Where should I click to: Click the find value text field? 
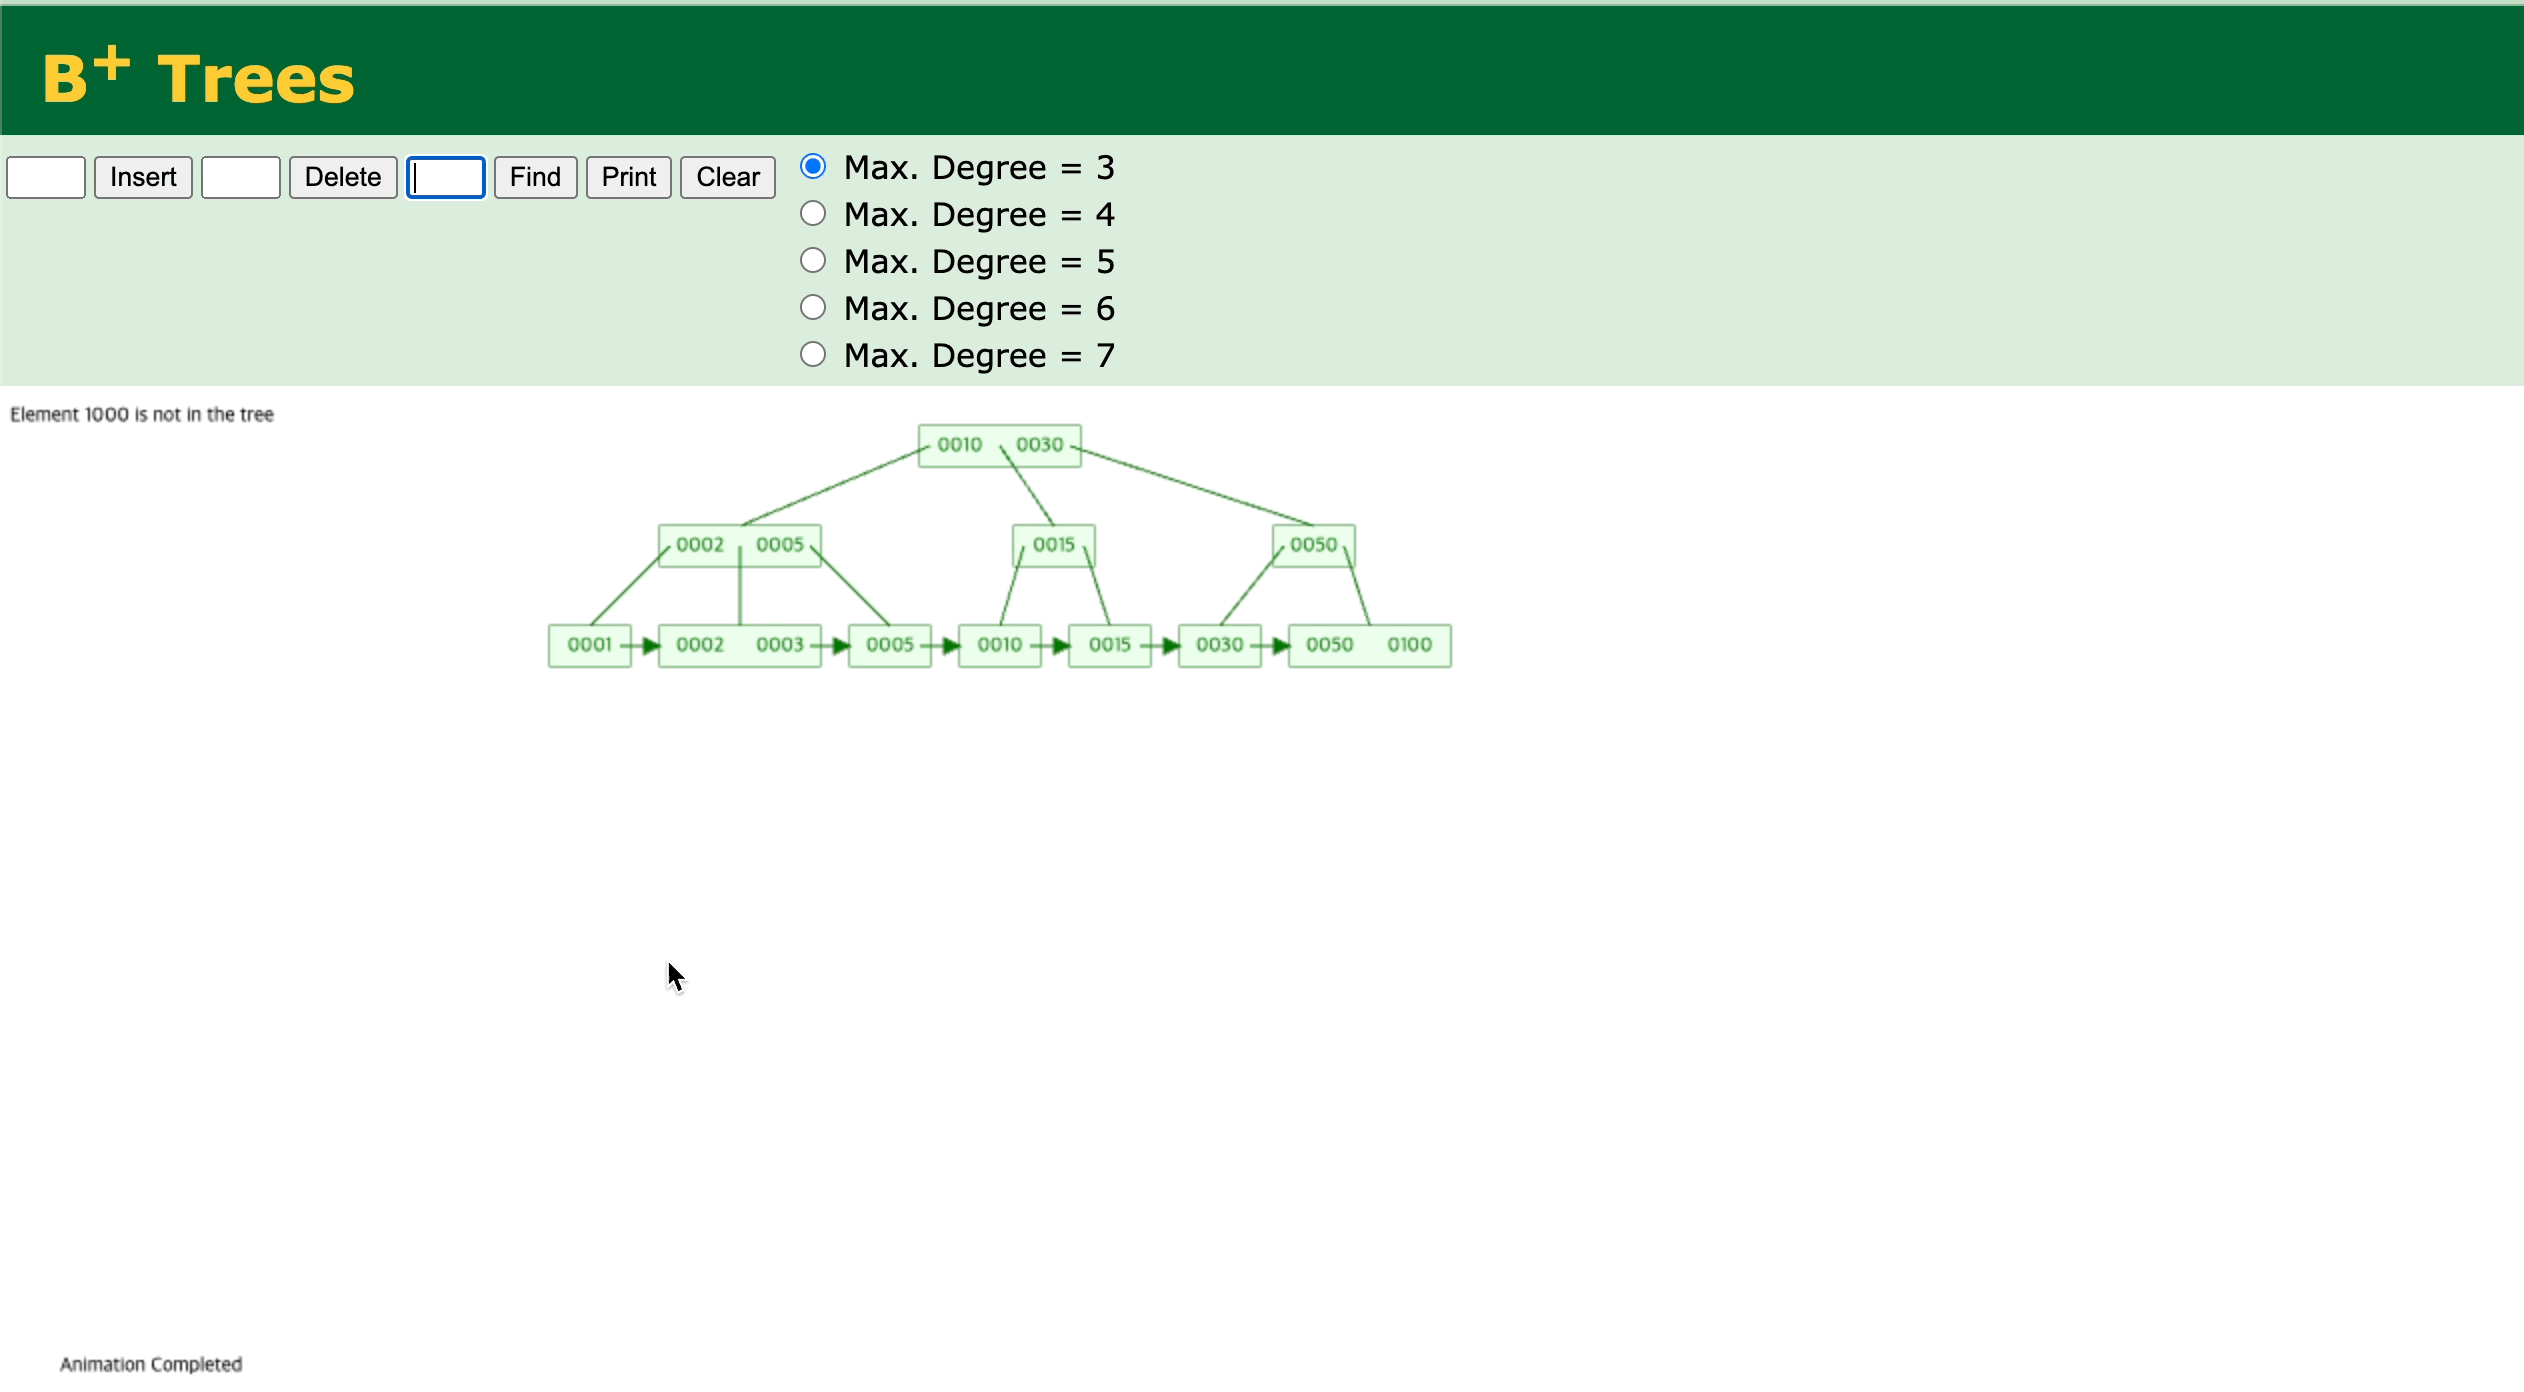(446, 177)
